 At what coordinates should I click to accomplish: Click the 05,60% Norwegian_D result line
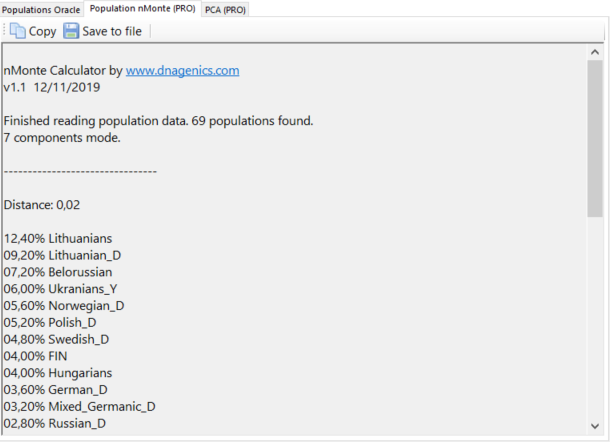(64, 306)
